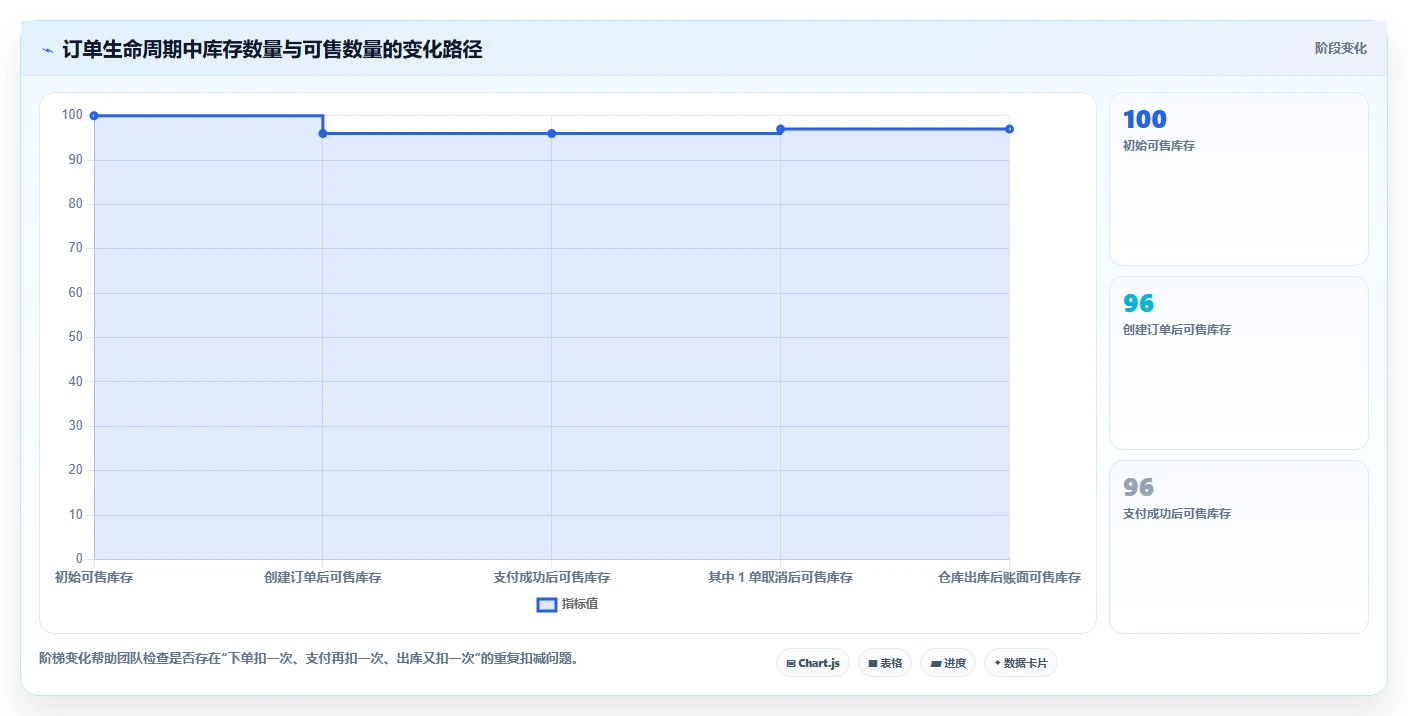Viewport: 1408px width, 716px height.
Task: Click the footnote text about 重复扣减问题
Action: click(309, 658)
